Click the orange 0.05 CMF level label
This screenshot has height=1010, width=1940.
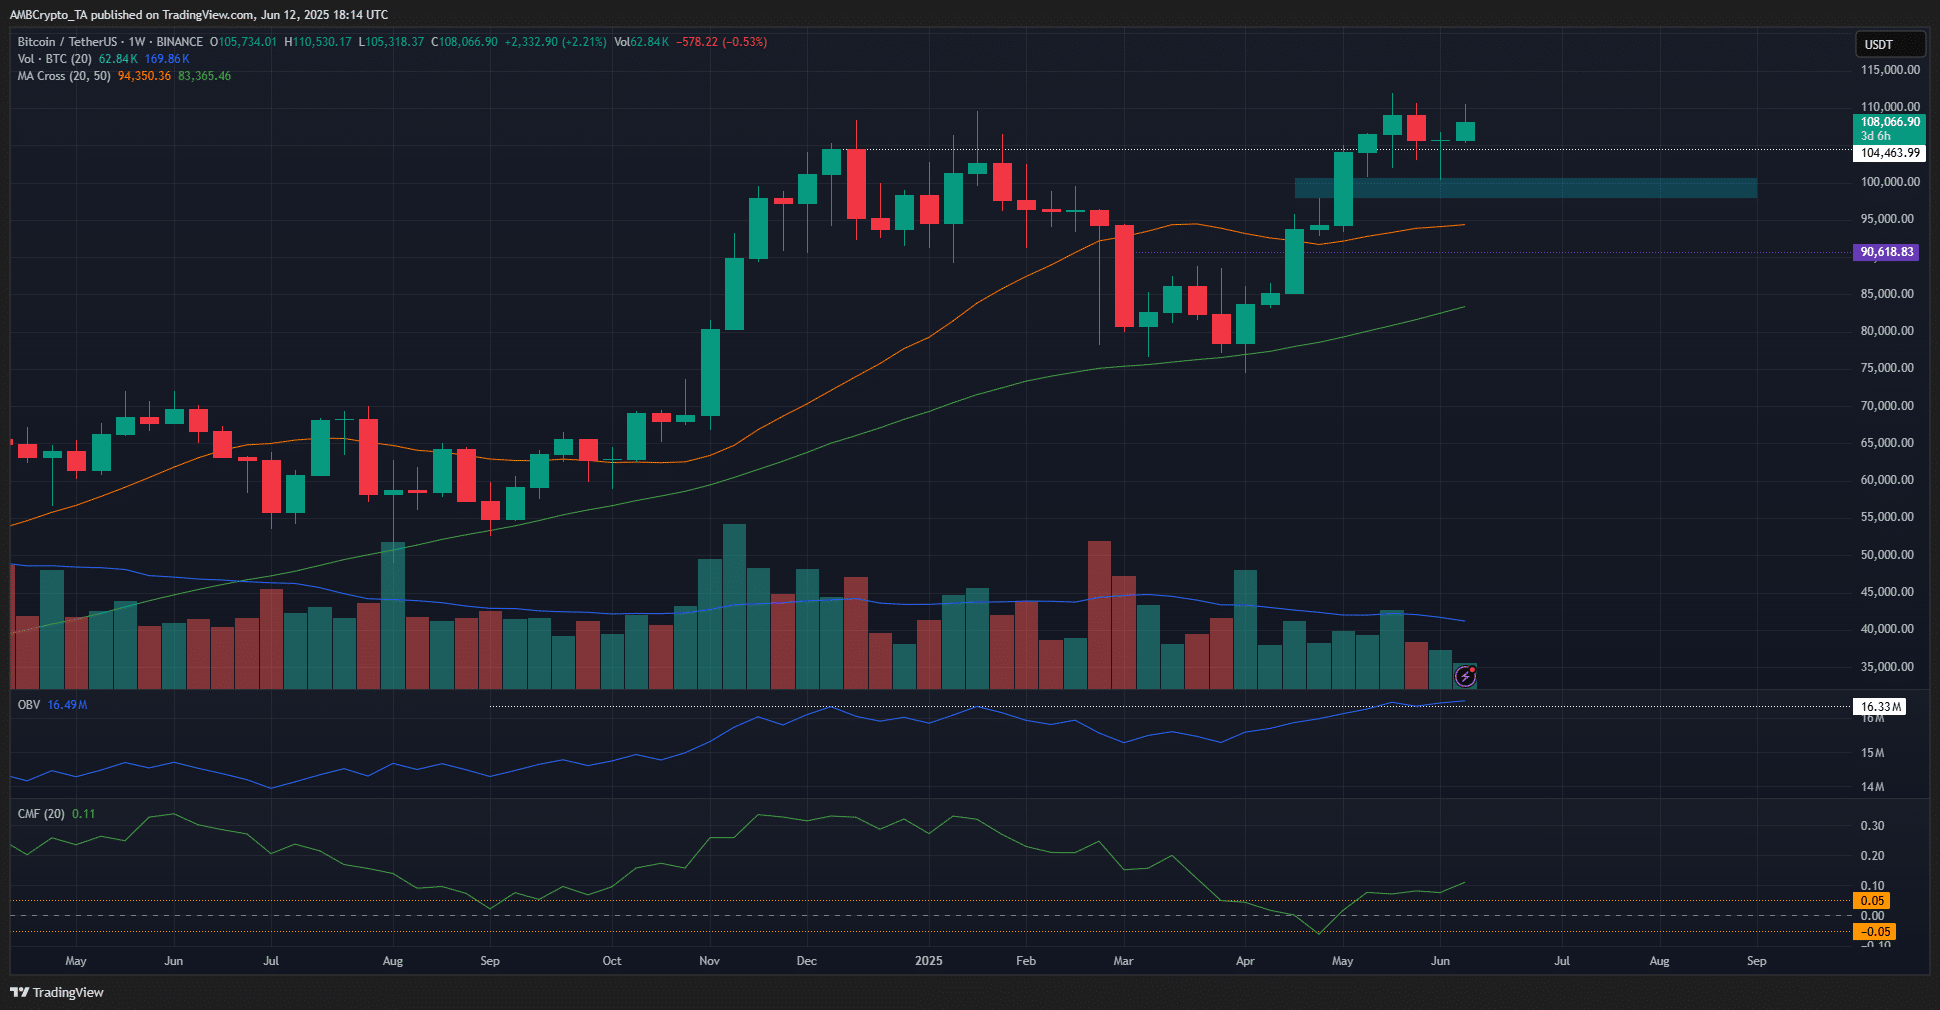coord(1872,901)
